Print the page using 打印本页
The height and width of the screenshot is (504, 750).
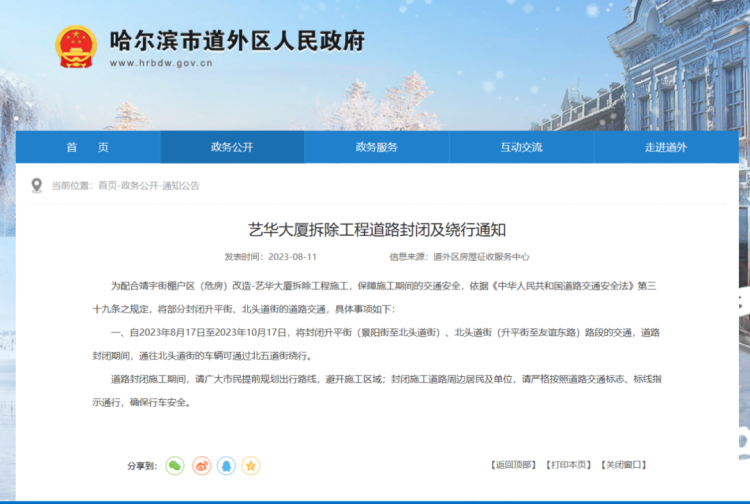point(568,465)
